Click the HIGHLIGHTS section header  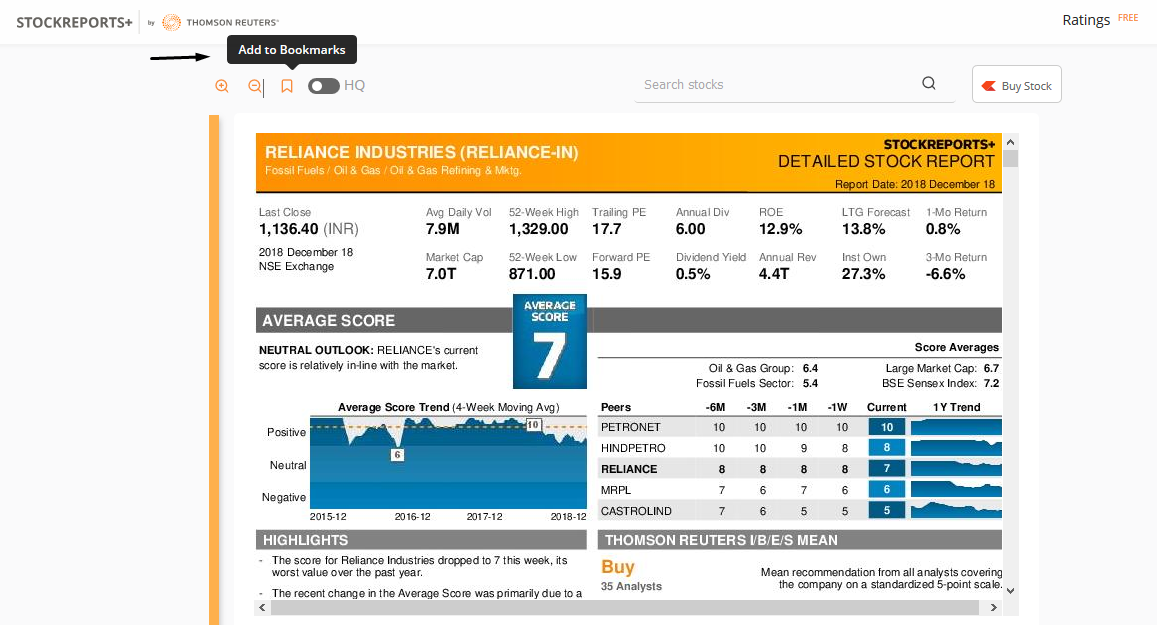[421, 540]
